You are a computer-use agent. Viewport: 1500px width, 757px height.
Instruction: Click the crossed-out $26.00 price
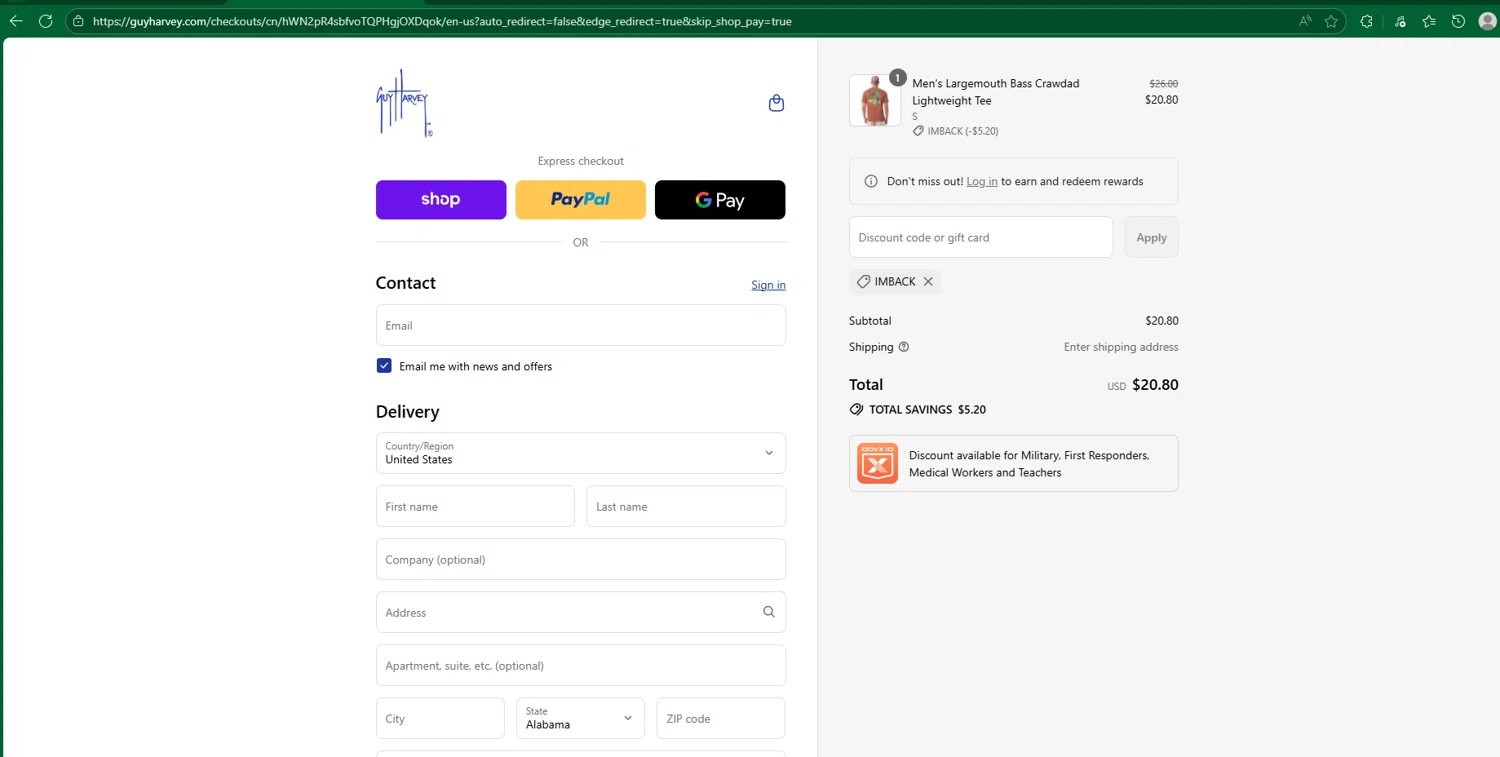click(x=1164, y=84)
